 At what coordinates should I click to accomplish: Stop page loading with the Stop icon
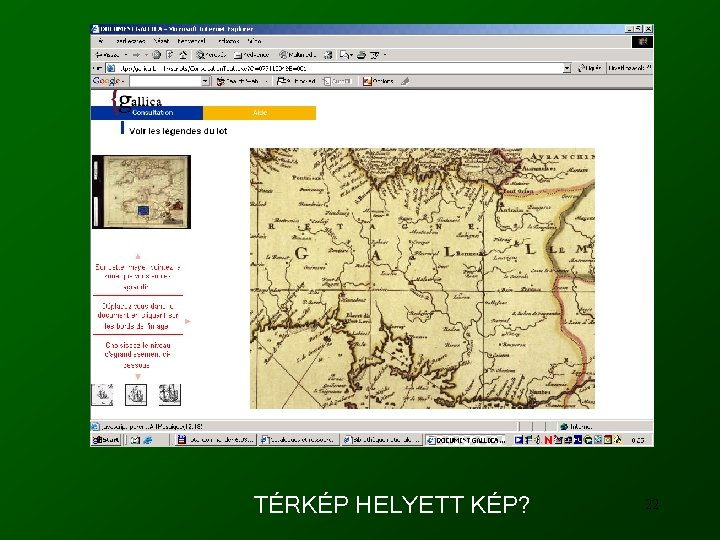(x=157, y=55)
